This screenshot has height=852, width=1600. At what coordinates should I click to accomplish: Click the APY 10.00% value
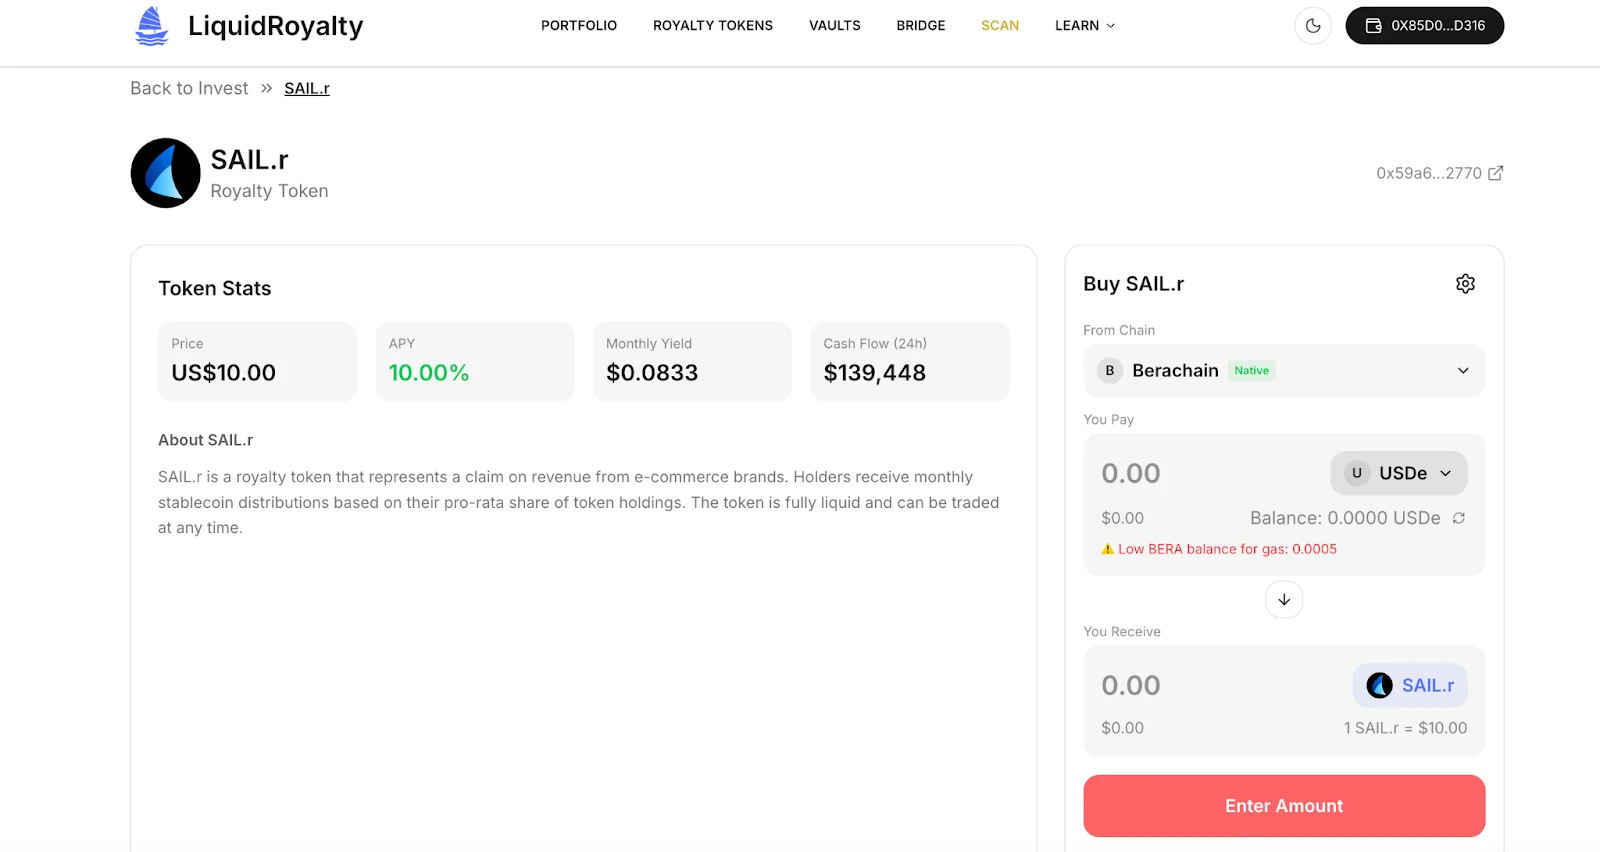tap(429, 373)
